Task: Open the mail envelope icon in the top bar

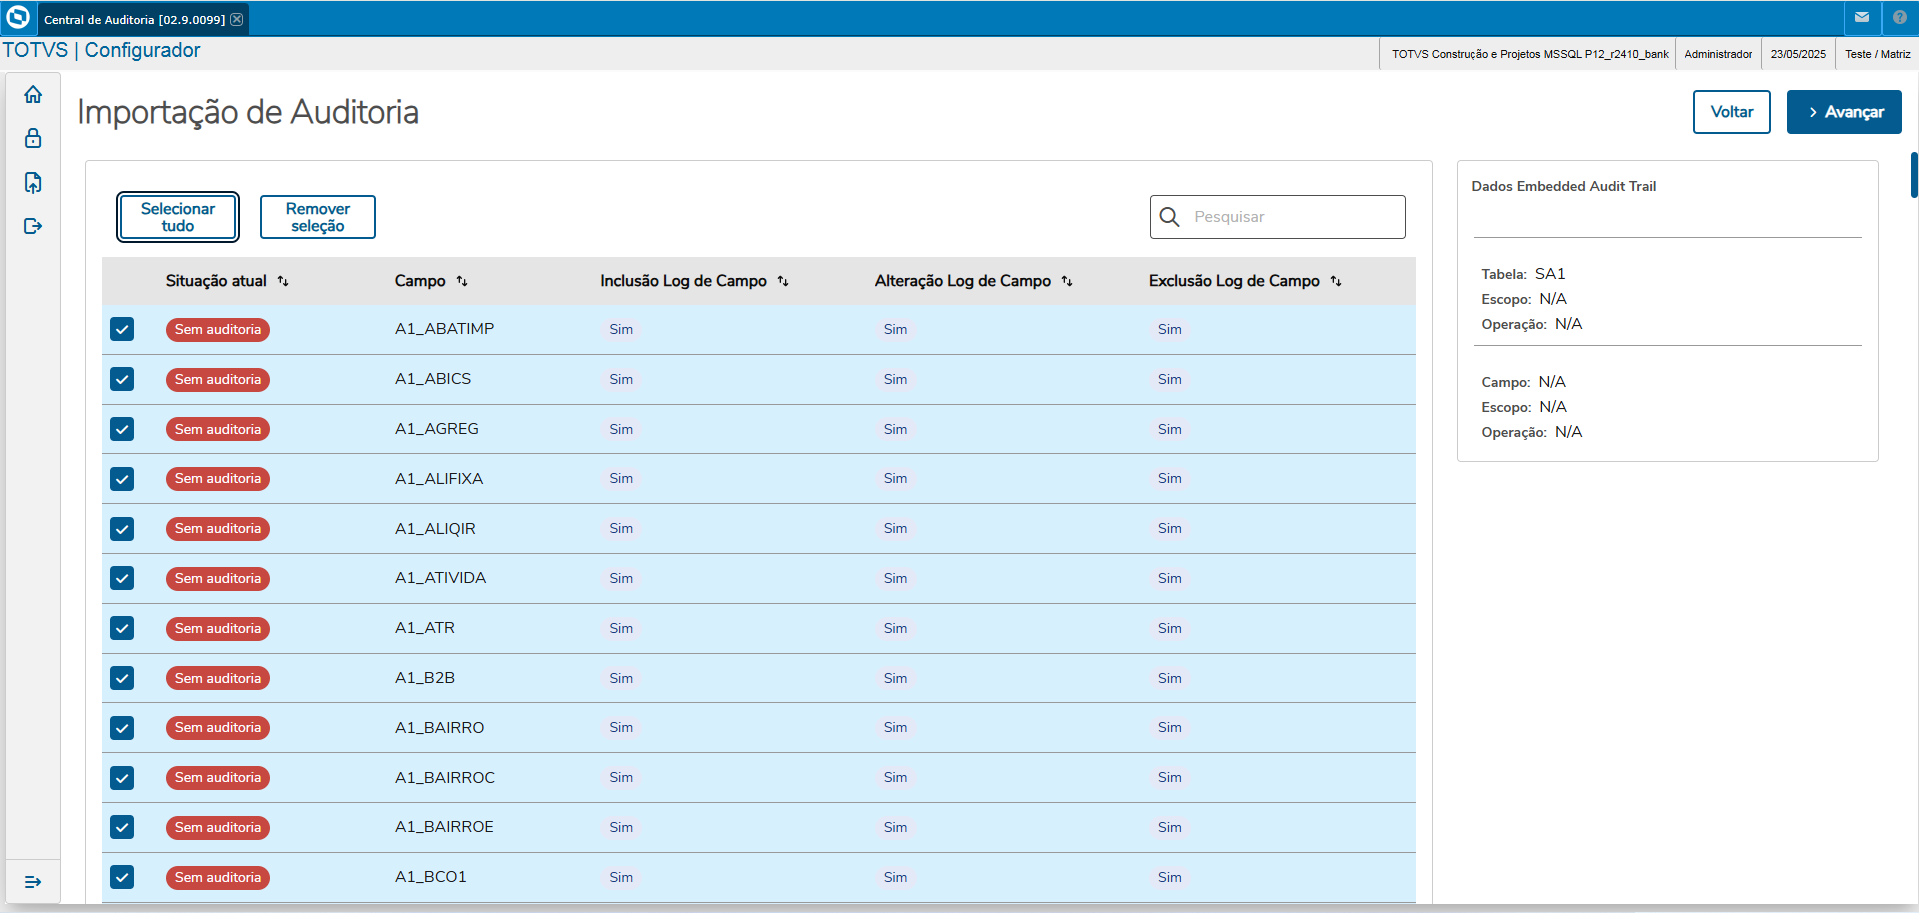Action: [x=1862, y=18]
